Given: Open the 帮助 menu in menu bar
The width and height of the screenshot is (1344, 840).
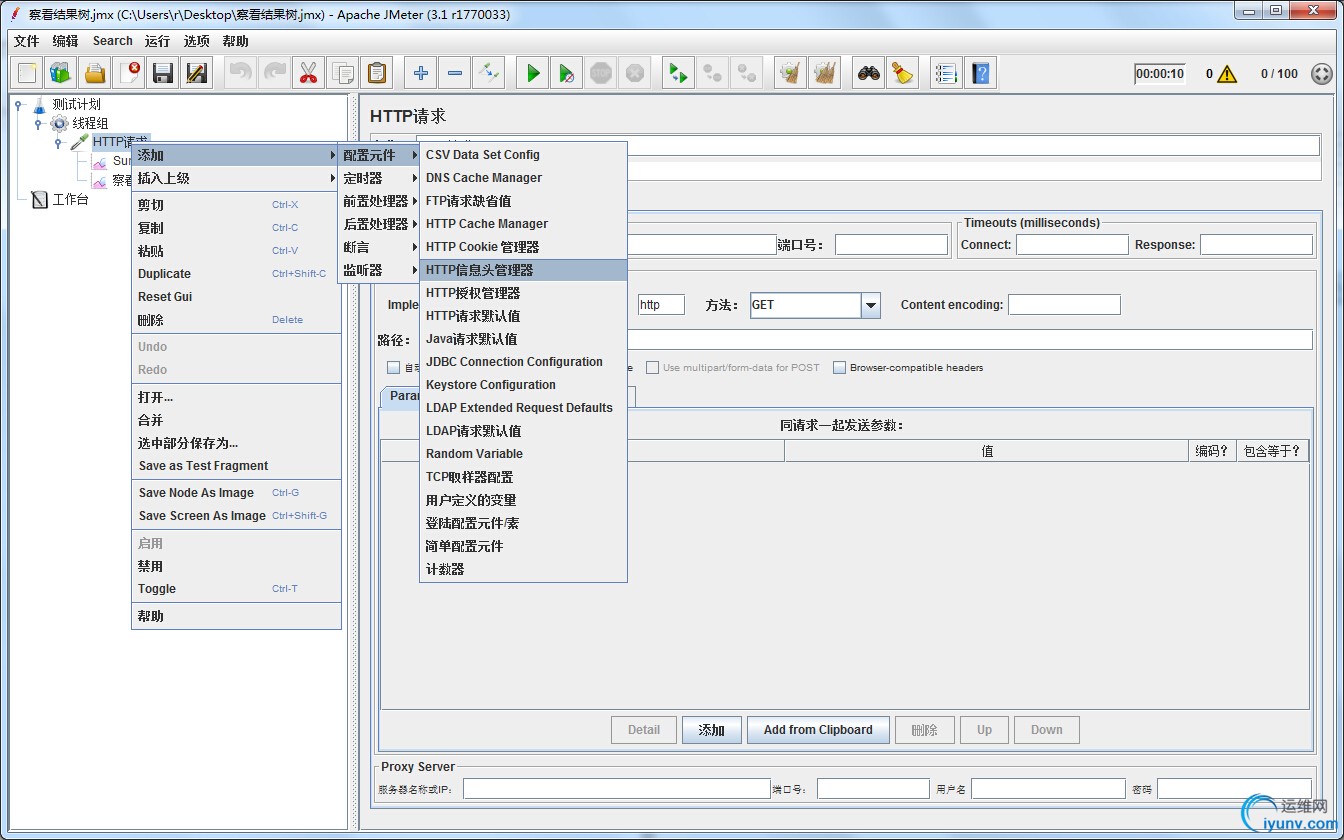Looking at the screenshot, I should click(236, 41).
